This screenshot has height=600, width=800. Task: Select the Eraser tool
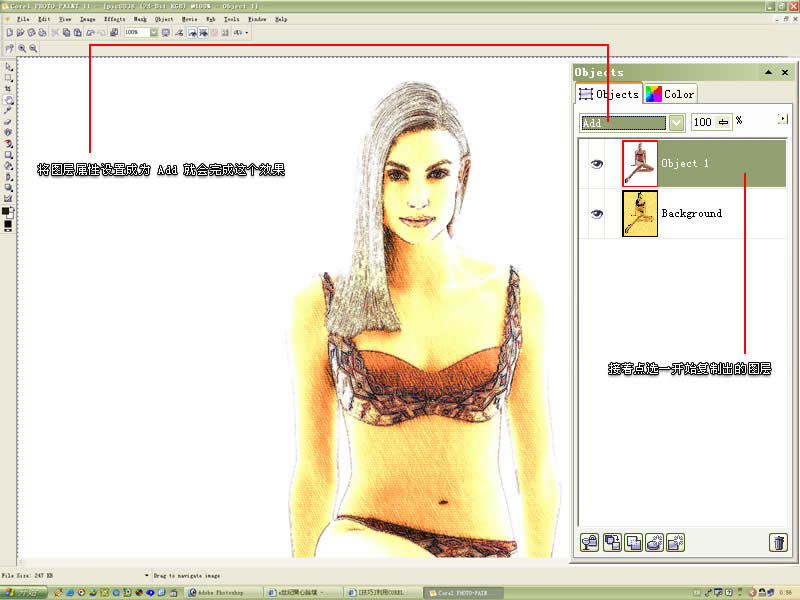(8, 122)
